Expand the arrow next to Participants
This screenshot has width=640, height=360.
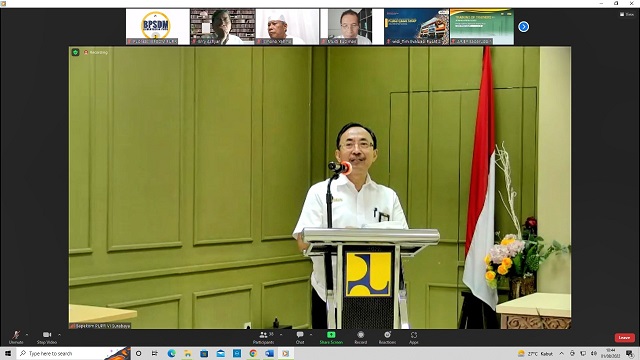coord(281,335)
